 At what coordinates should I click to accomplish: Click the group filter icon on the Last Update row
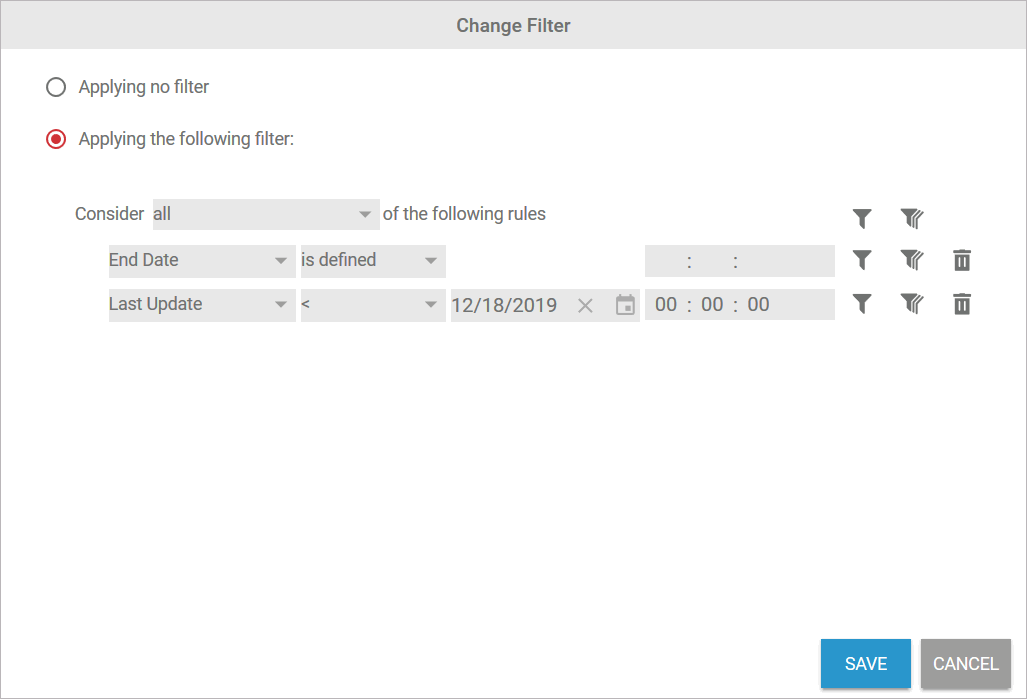[912, 304]
